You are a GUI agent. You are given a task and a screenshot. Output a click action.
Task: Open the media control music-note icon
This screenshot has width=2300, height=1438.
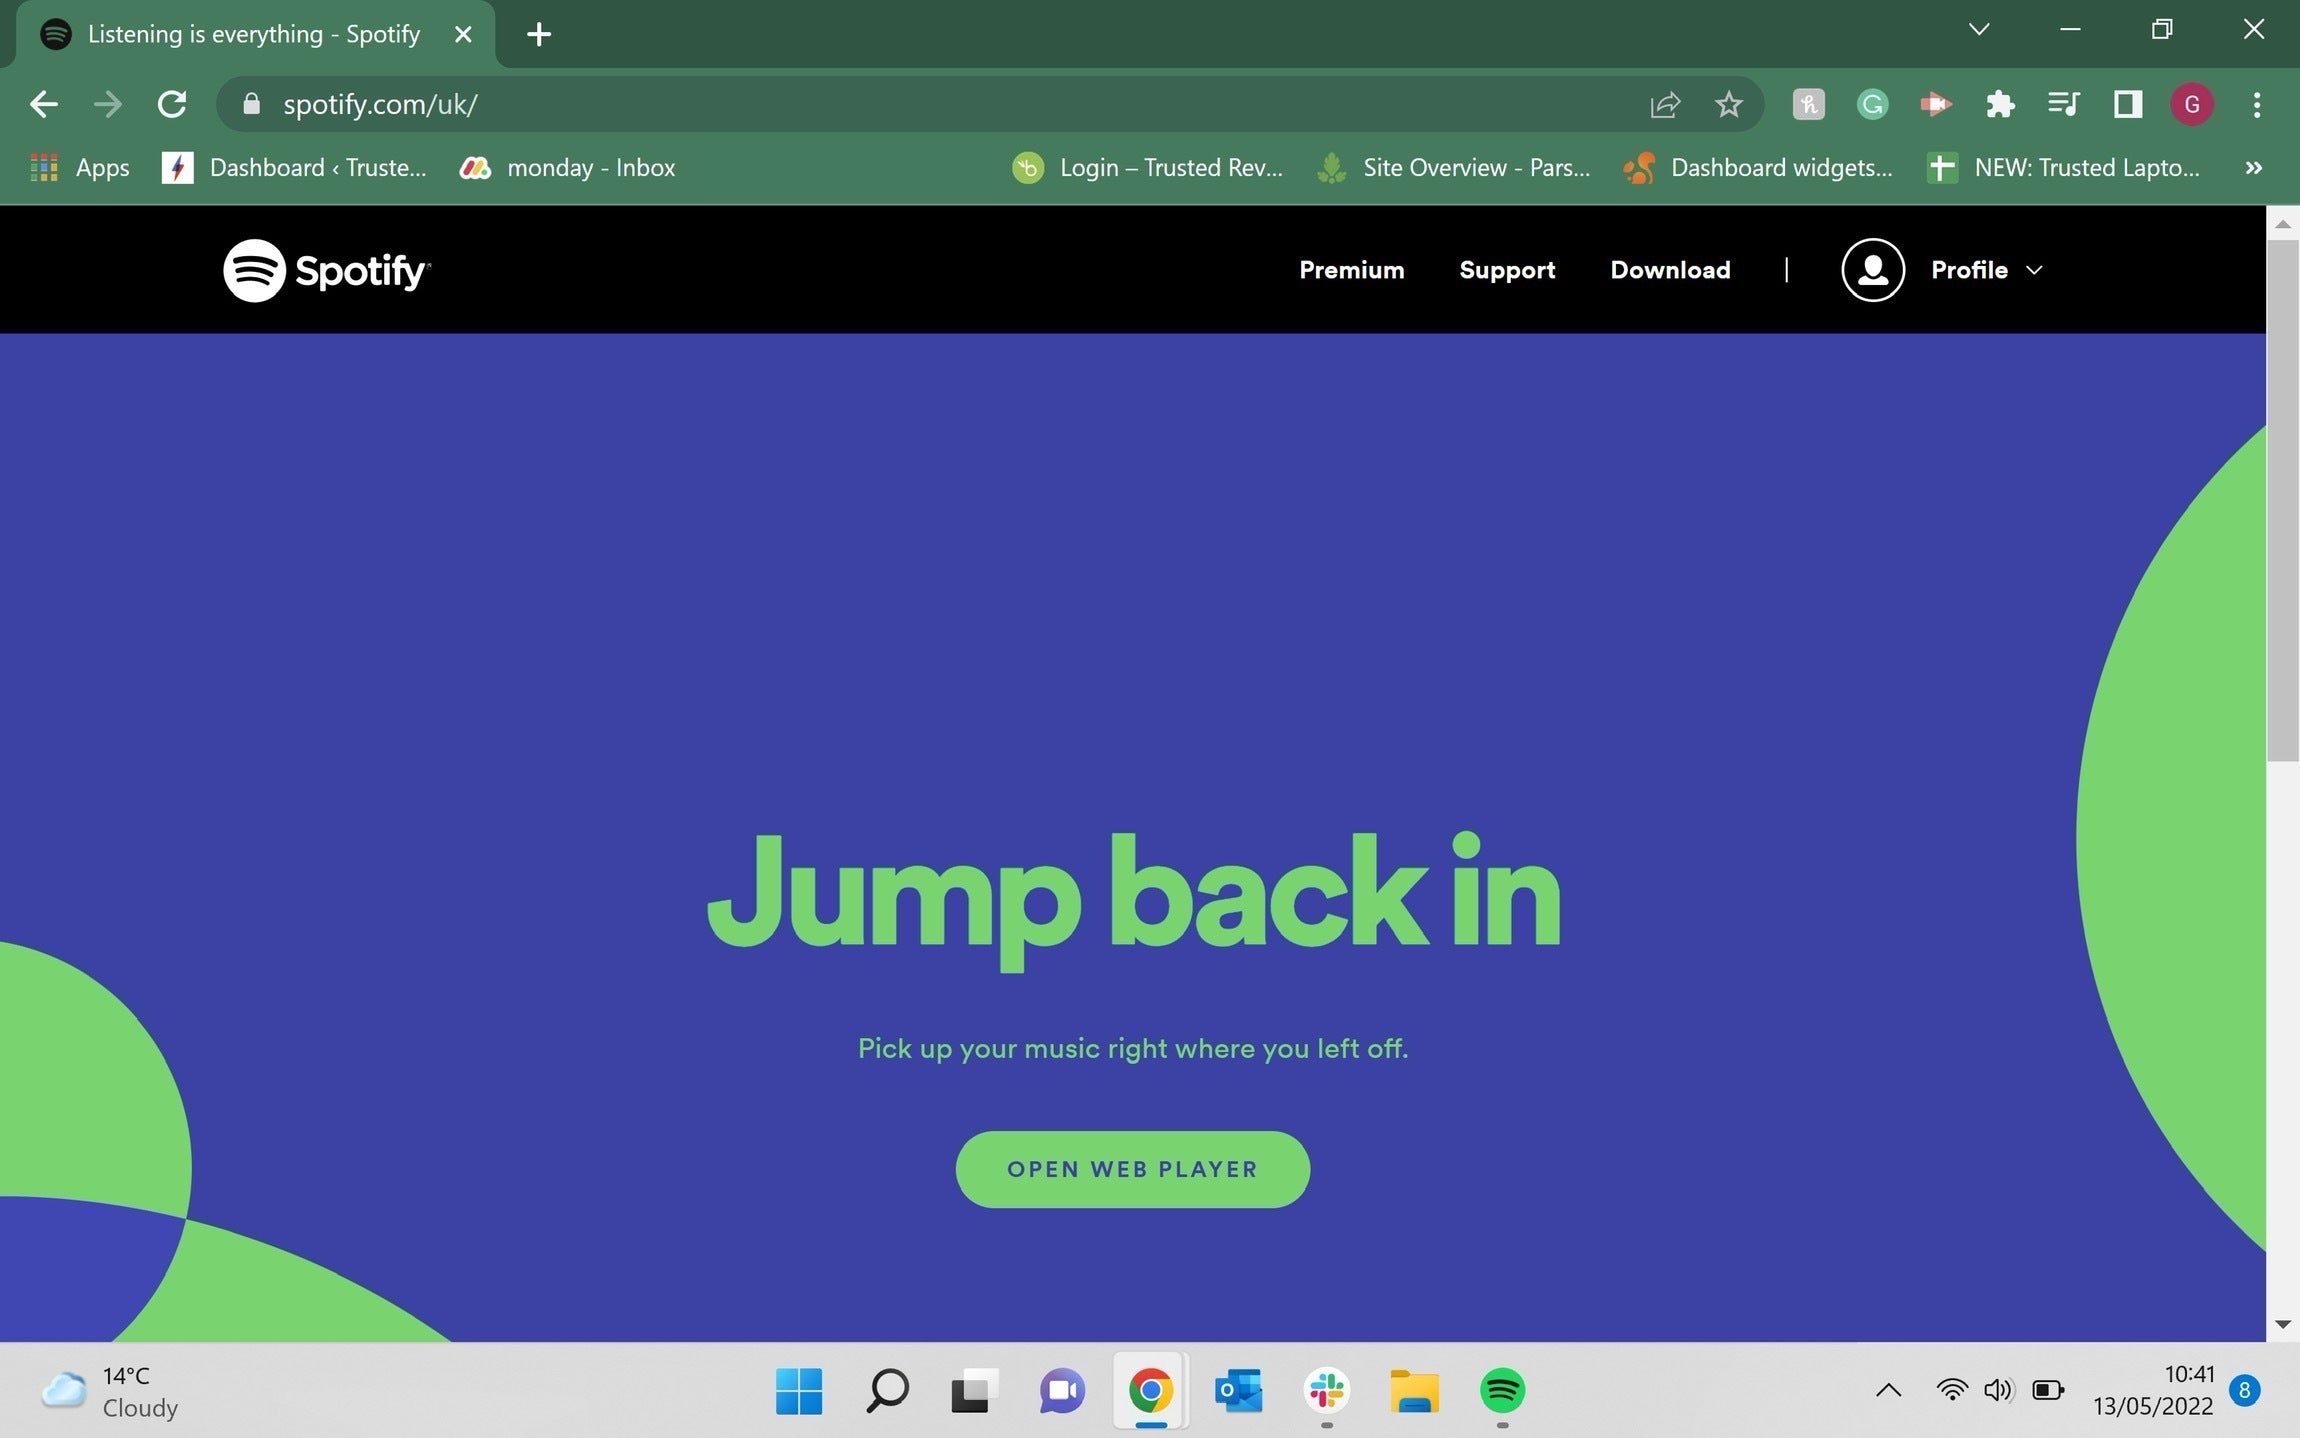2063,104
